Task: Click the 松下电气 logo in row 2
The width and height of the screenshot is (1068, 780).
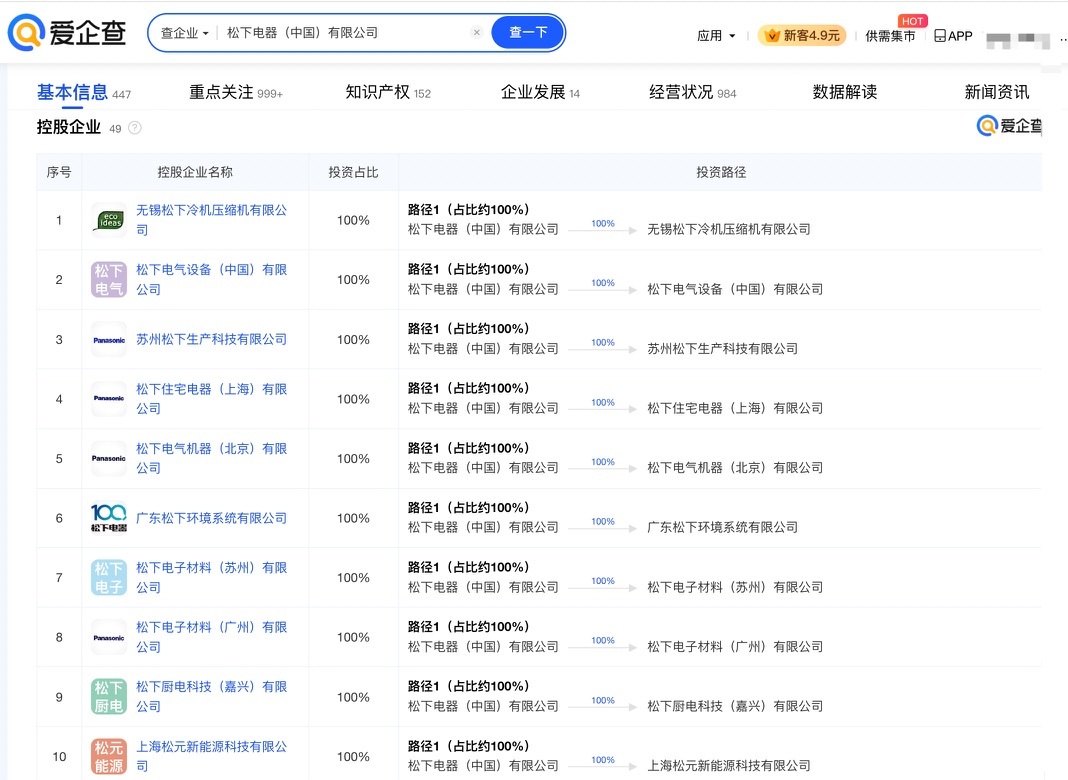Action: [109, 280]
